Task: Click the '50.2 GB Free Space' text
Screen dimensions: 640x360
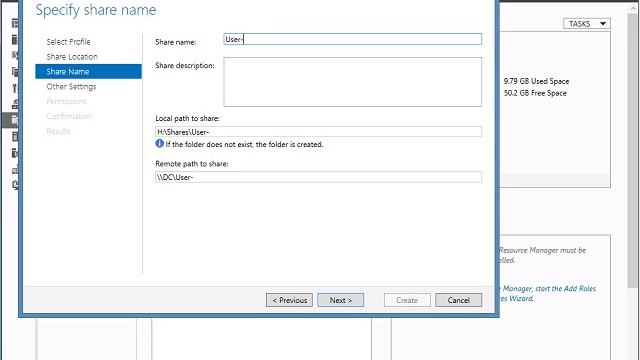Action: (535, 93)
